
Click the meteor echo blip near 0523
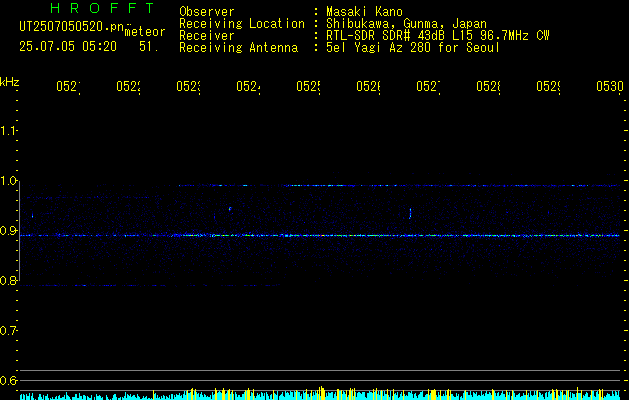click(x=230, y=209)
